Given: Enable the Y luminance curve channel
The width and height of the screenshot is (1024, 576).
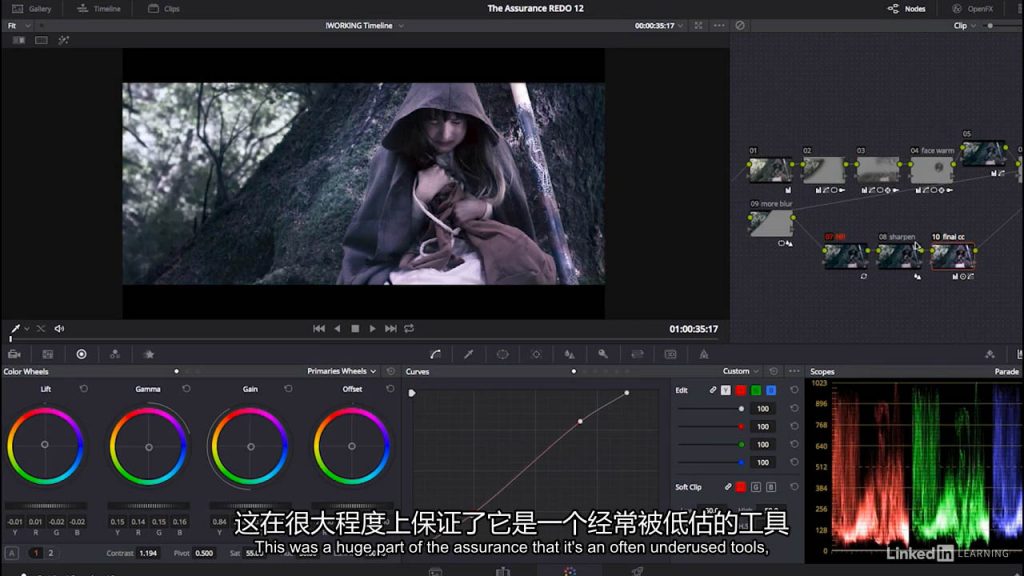Looking at the screenshot, I should tap(726, 390).
